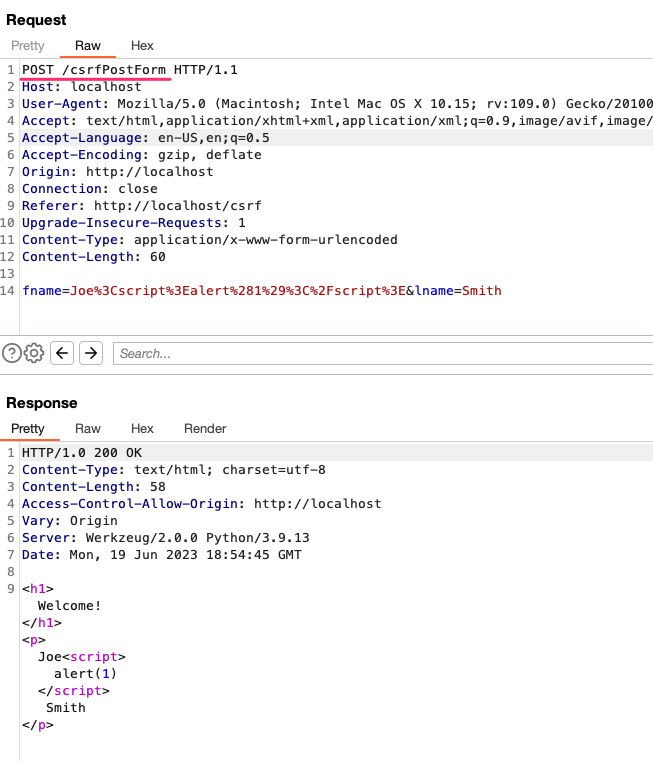The image size is (653, 761).
Task: Click the Referer header line
Action: click(142, 206)
